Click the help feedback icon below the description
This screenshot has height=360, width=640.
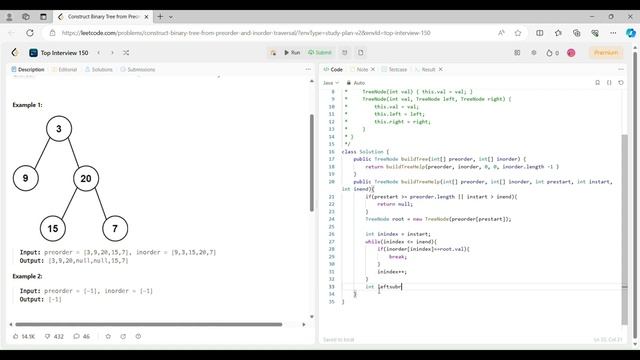138,336
